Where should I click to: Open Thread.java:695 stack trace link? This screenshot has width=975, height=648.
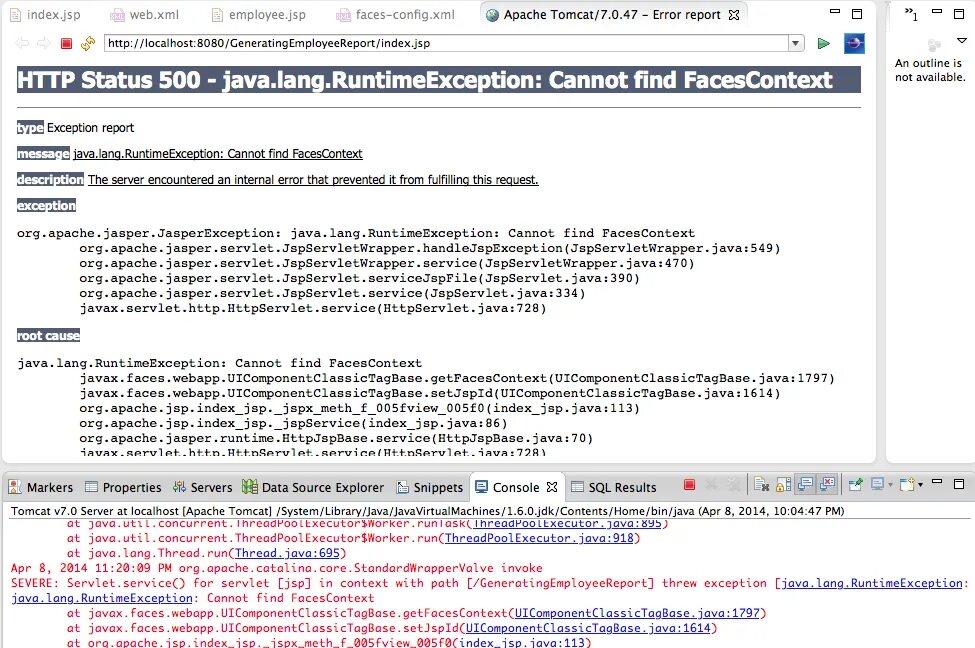click(287, 553)
